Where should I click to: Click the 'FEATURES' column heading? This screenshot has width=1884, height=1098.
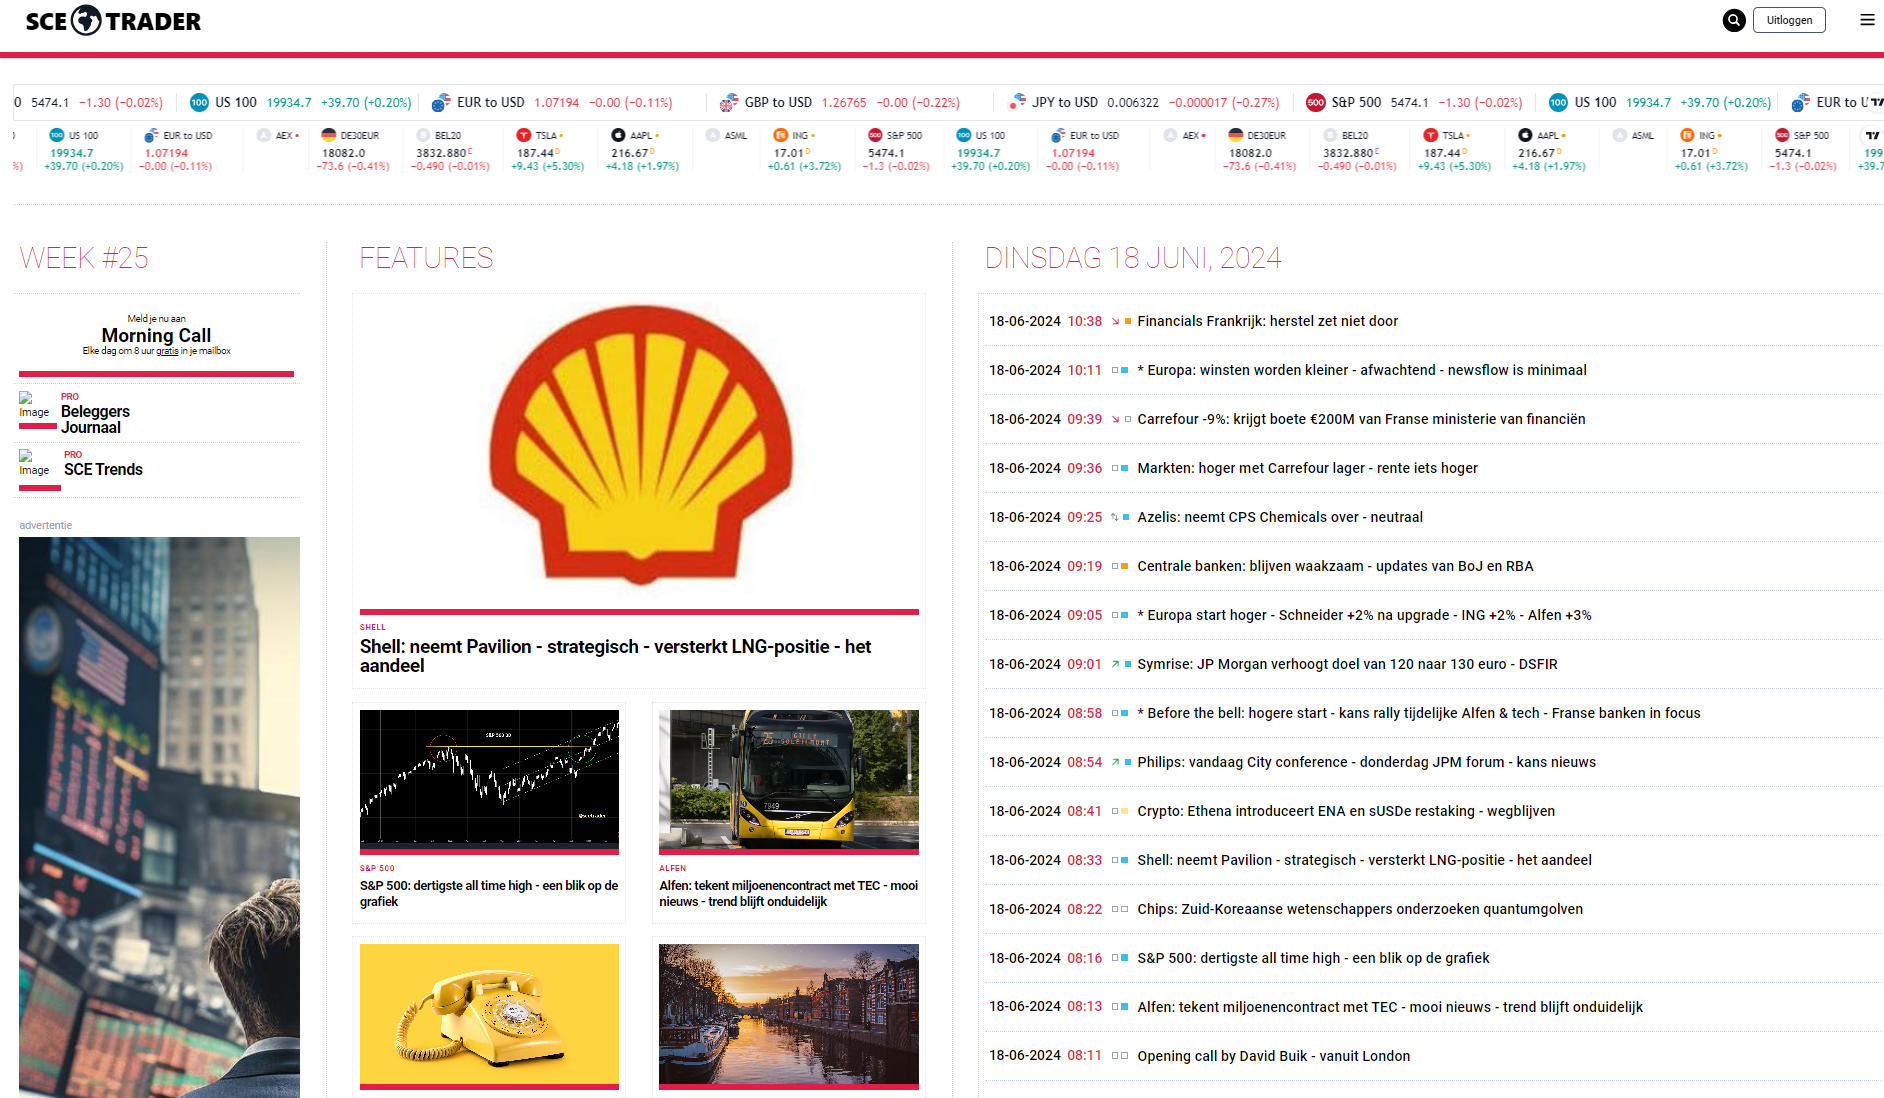(x=426, y=258)
